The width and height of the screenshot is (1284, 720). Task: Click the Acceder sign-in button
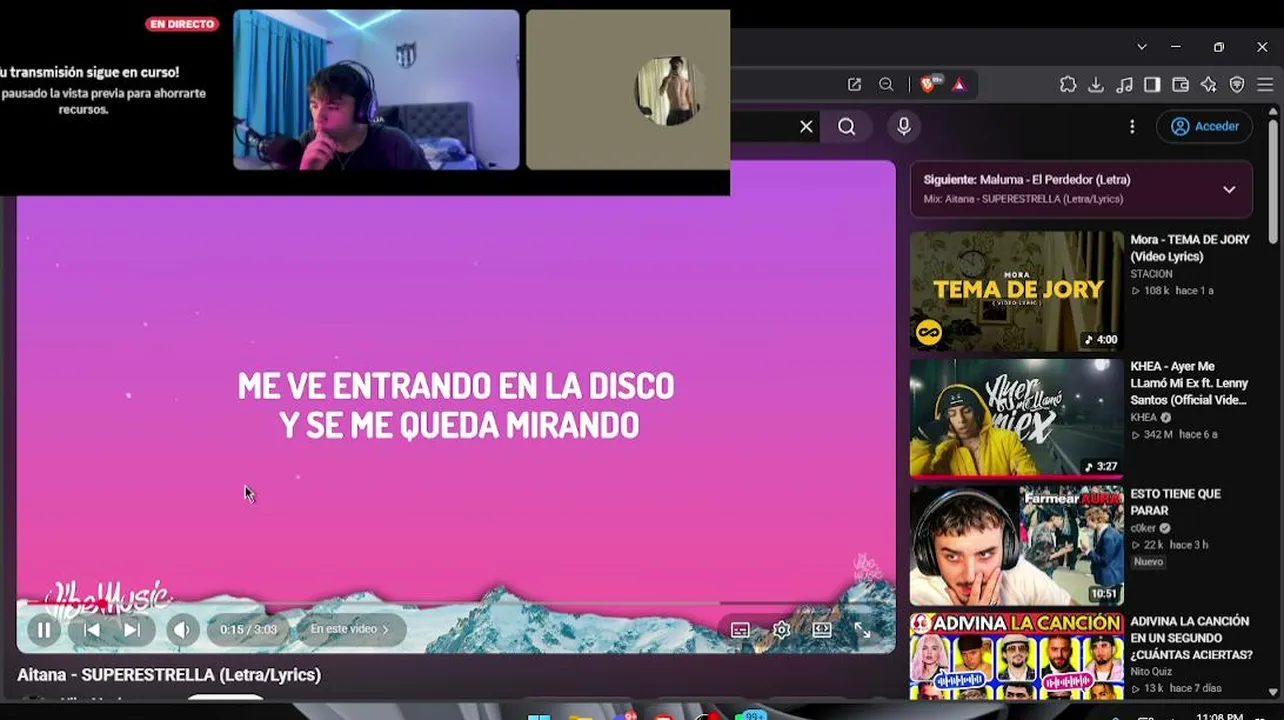[1204, 126]
